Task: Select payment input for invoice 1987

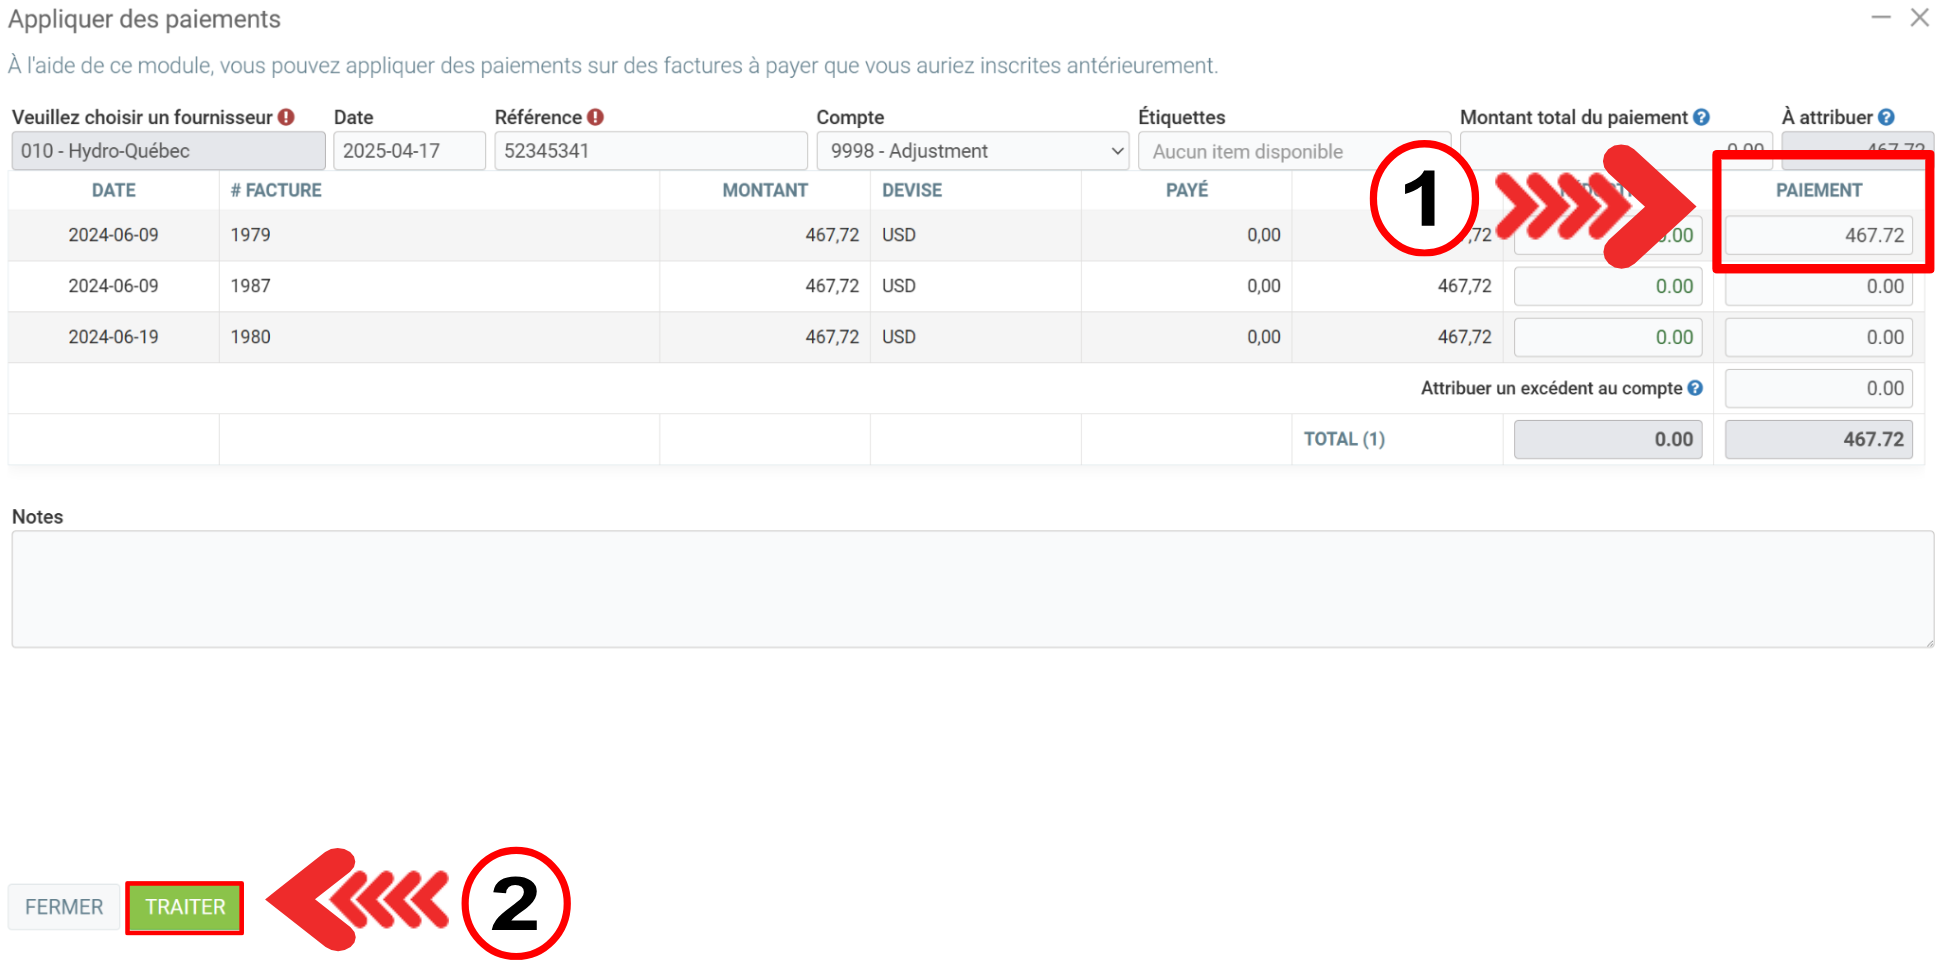Action: pyautogui.click(x=1818, y=287)
